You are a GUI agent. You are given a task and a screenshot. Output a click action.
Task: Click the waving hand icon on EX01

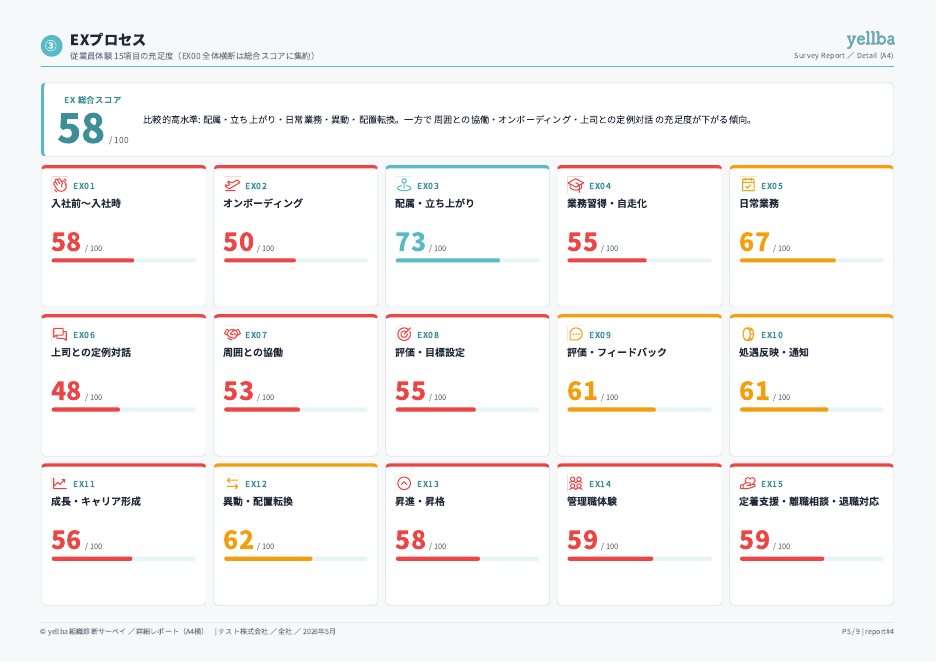click(60, 185)
